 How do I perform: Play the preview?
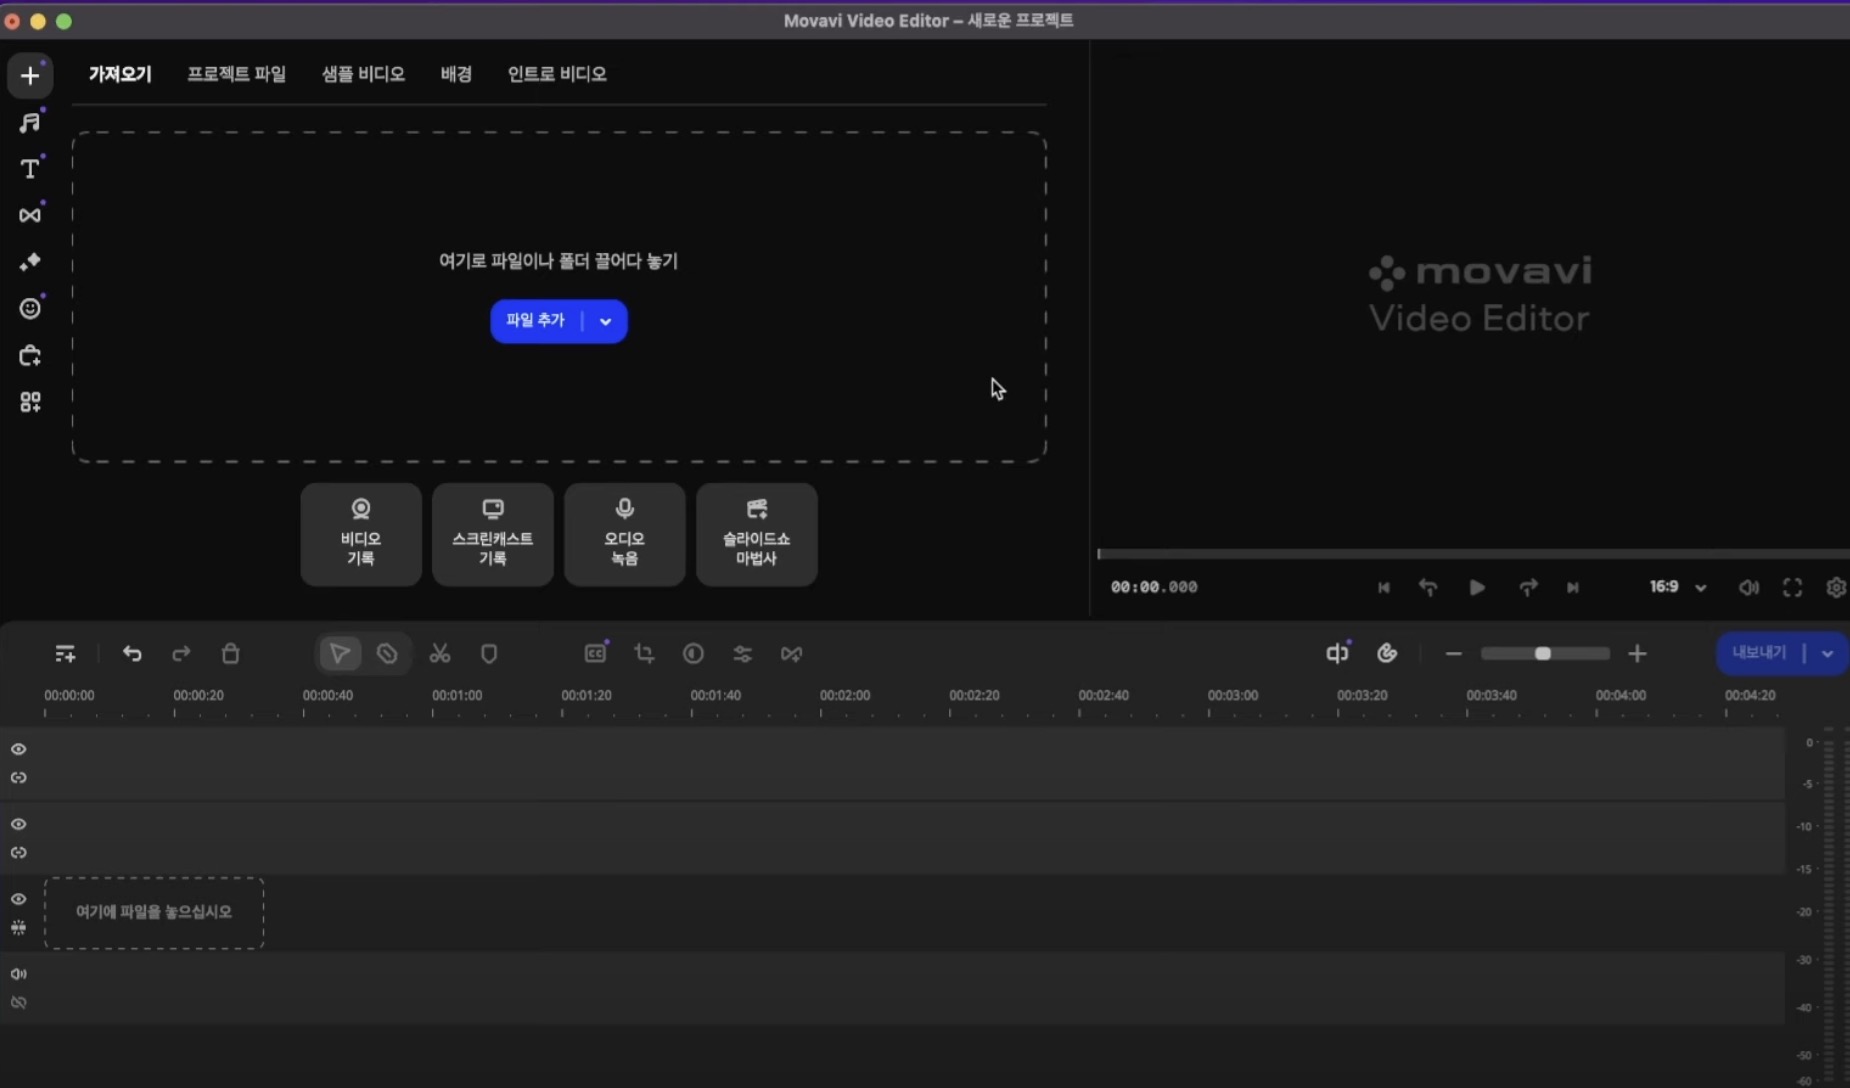coord(1477,588)
